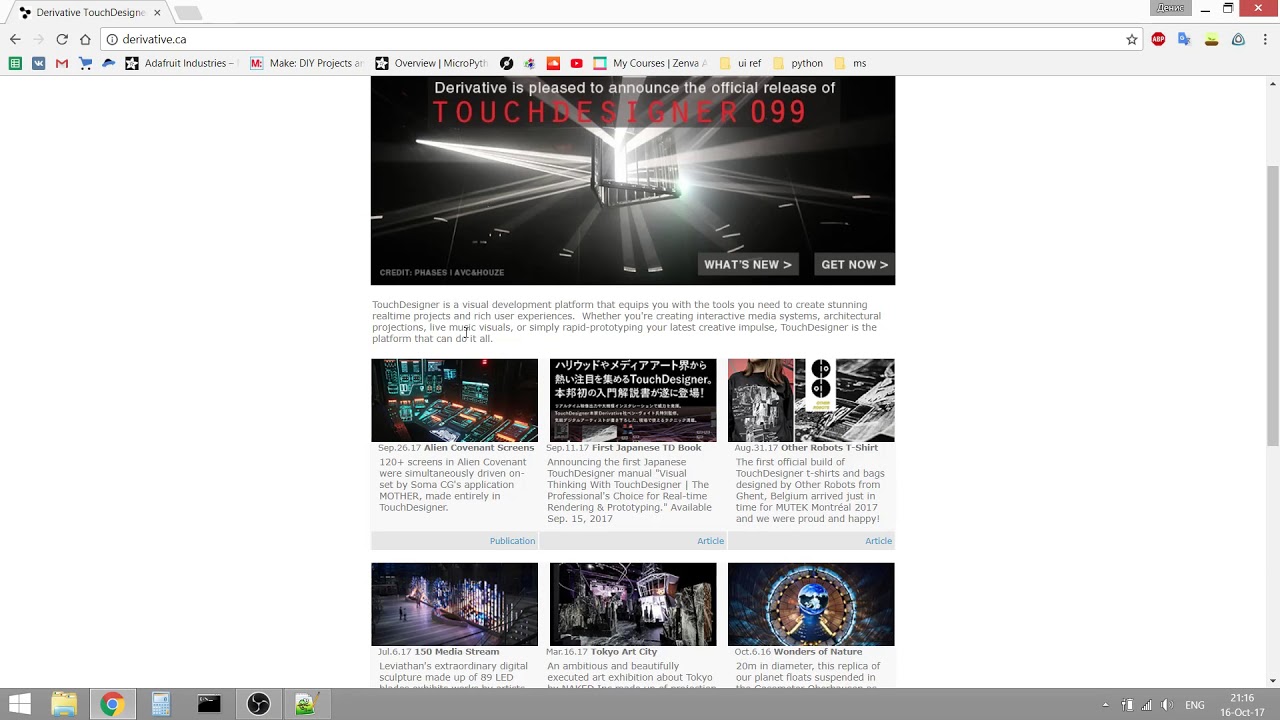Image resolution: width=1280 pixels, height=720 pixels.
Task: Bookmark this page with the star
Action: point(1132,39)
